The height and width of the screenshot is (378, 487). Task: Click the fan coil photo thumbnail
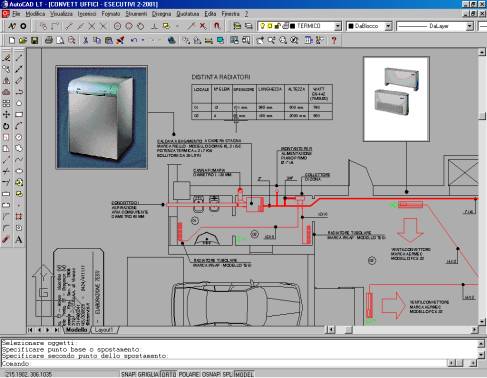click(x=396, y=99)
